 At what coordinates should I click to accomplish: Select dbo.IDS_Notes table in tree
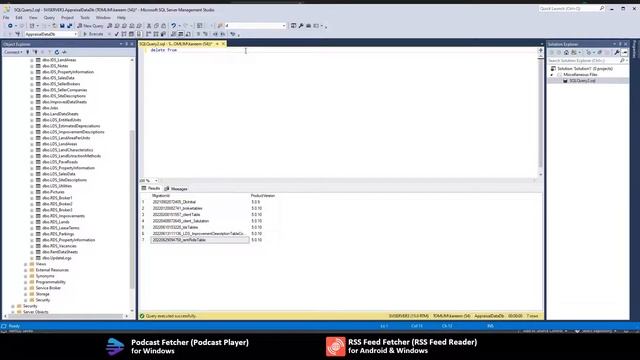[55, 66]
